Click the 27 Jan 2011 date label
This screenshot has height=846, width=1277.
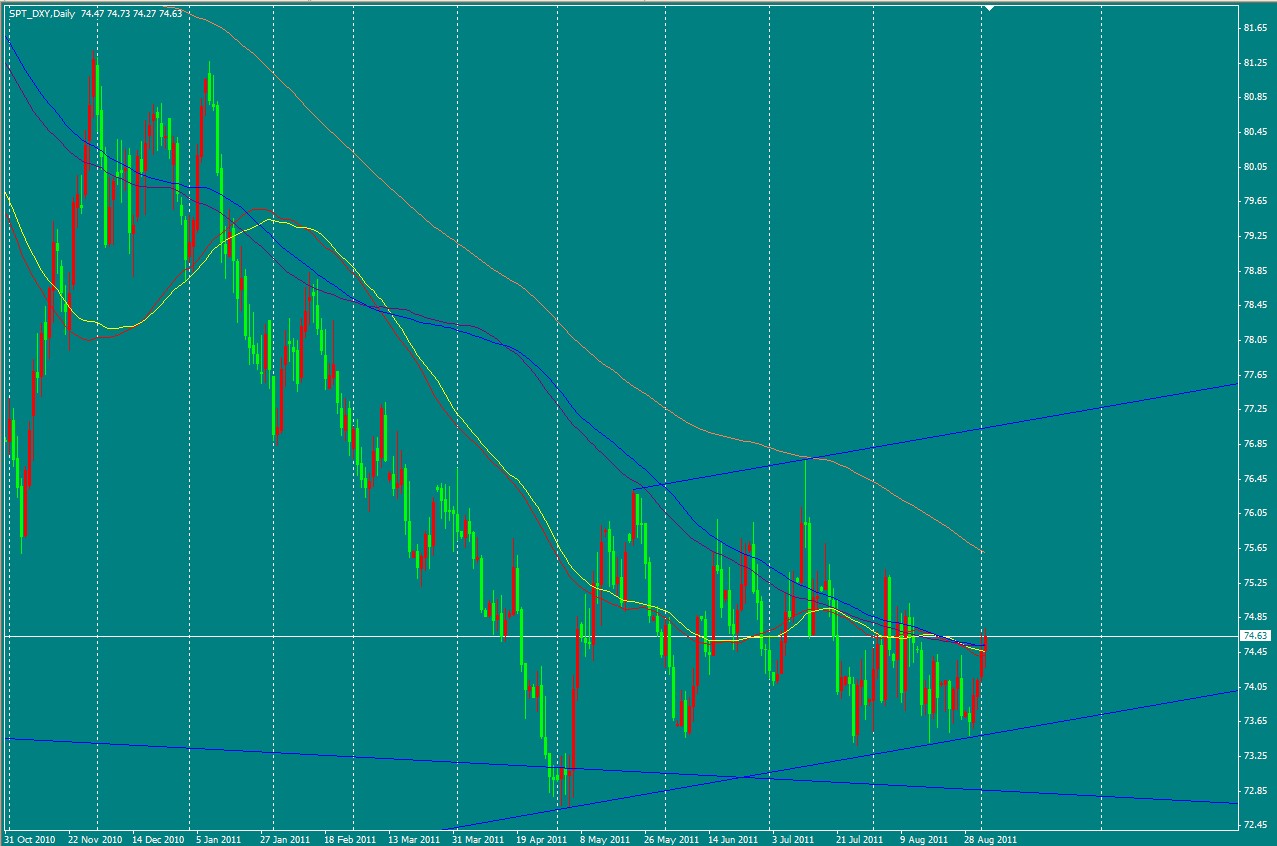[x=287, y=839]
